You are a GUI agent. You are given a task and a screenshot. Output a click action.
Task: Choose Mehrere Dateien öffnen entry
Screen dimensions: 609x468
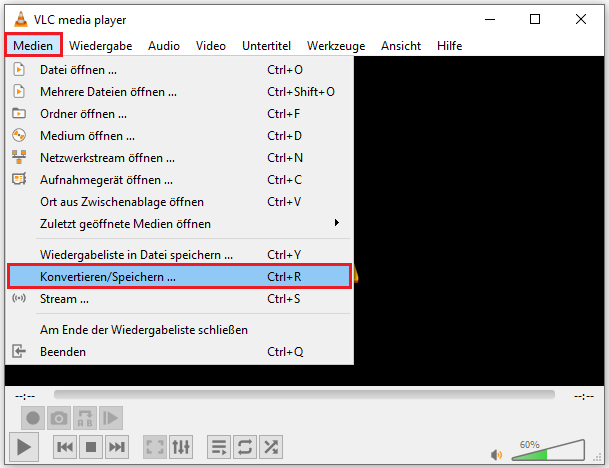179,92
